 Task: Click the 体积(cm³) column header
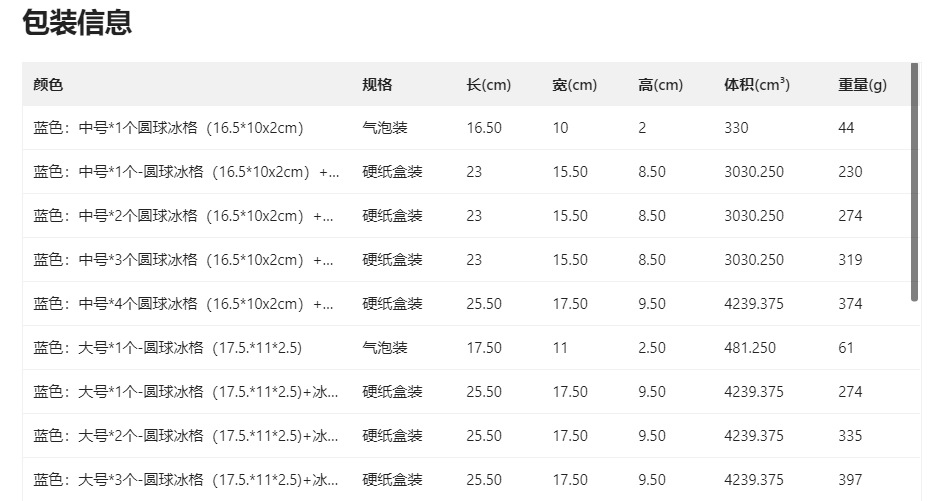(757, 85)
